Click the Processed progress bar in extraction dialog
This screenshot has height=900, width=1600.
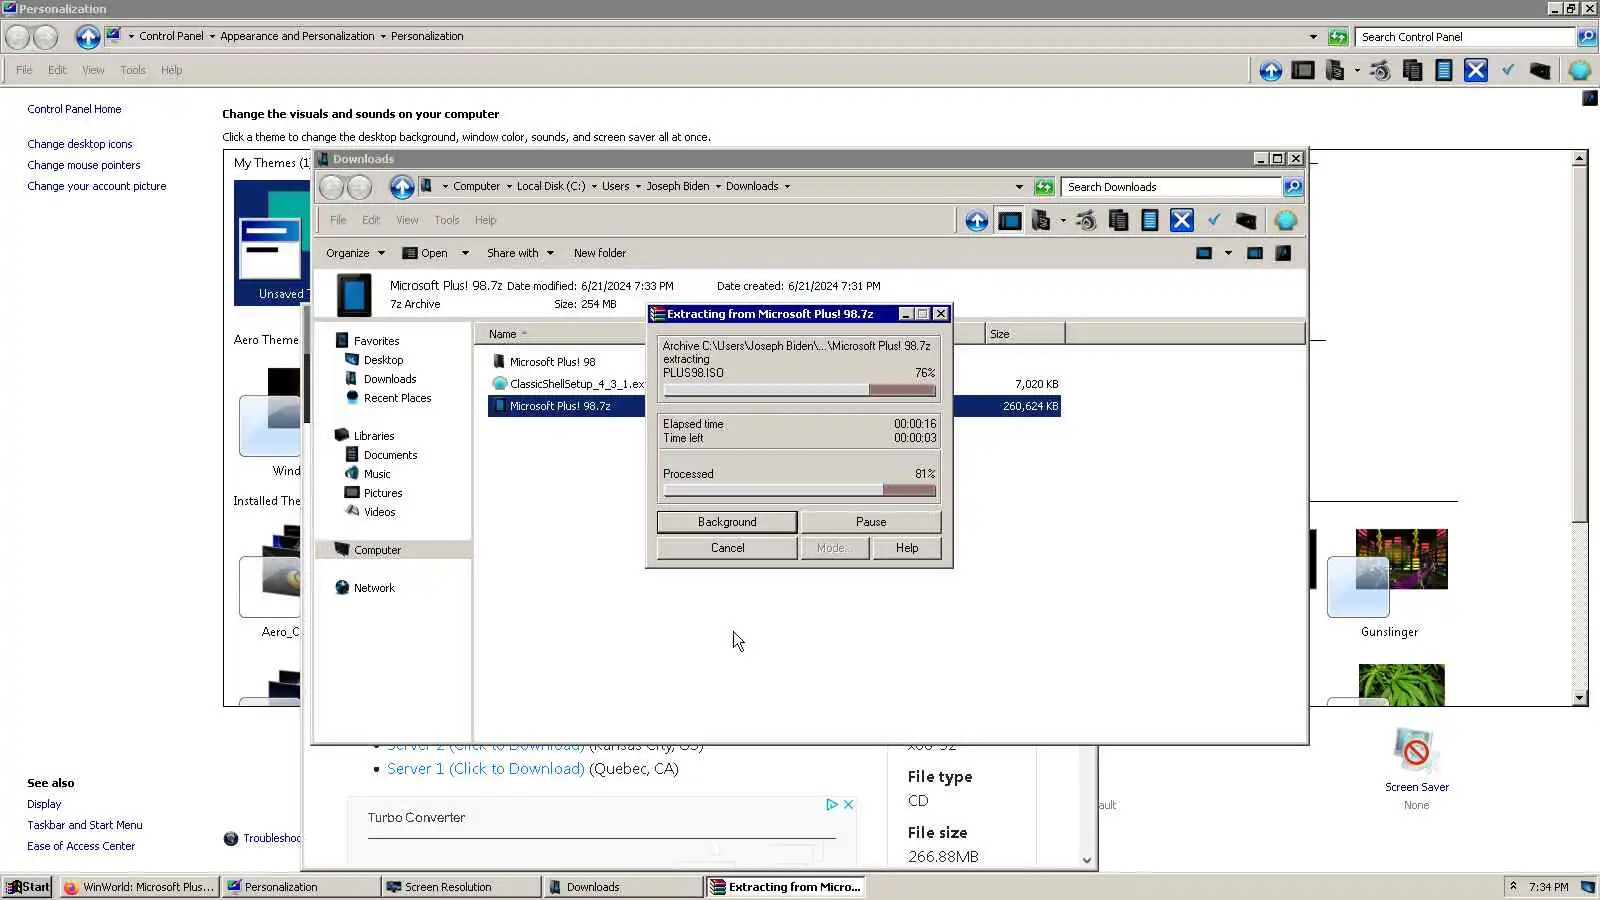point(799,491)
